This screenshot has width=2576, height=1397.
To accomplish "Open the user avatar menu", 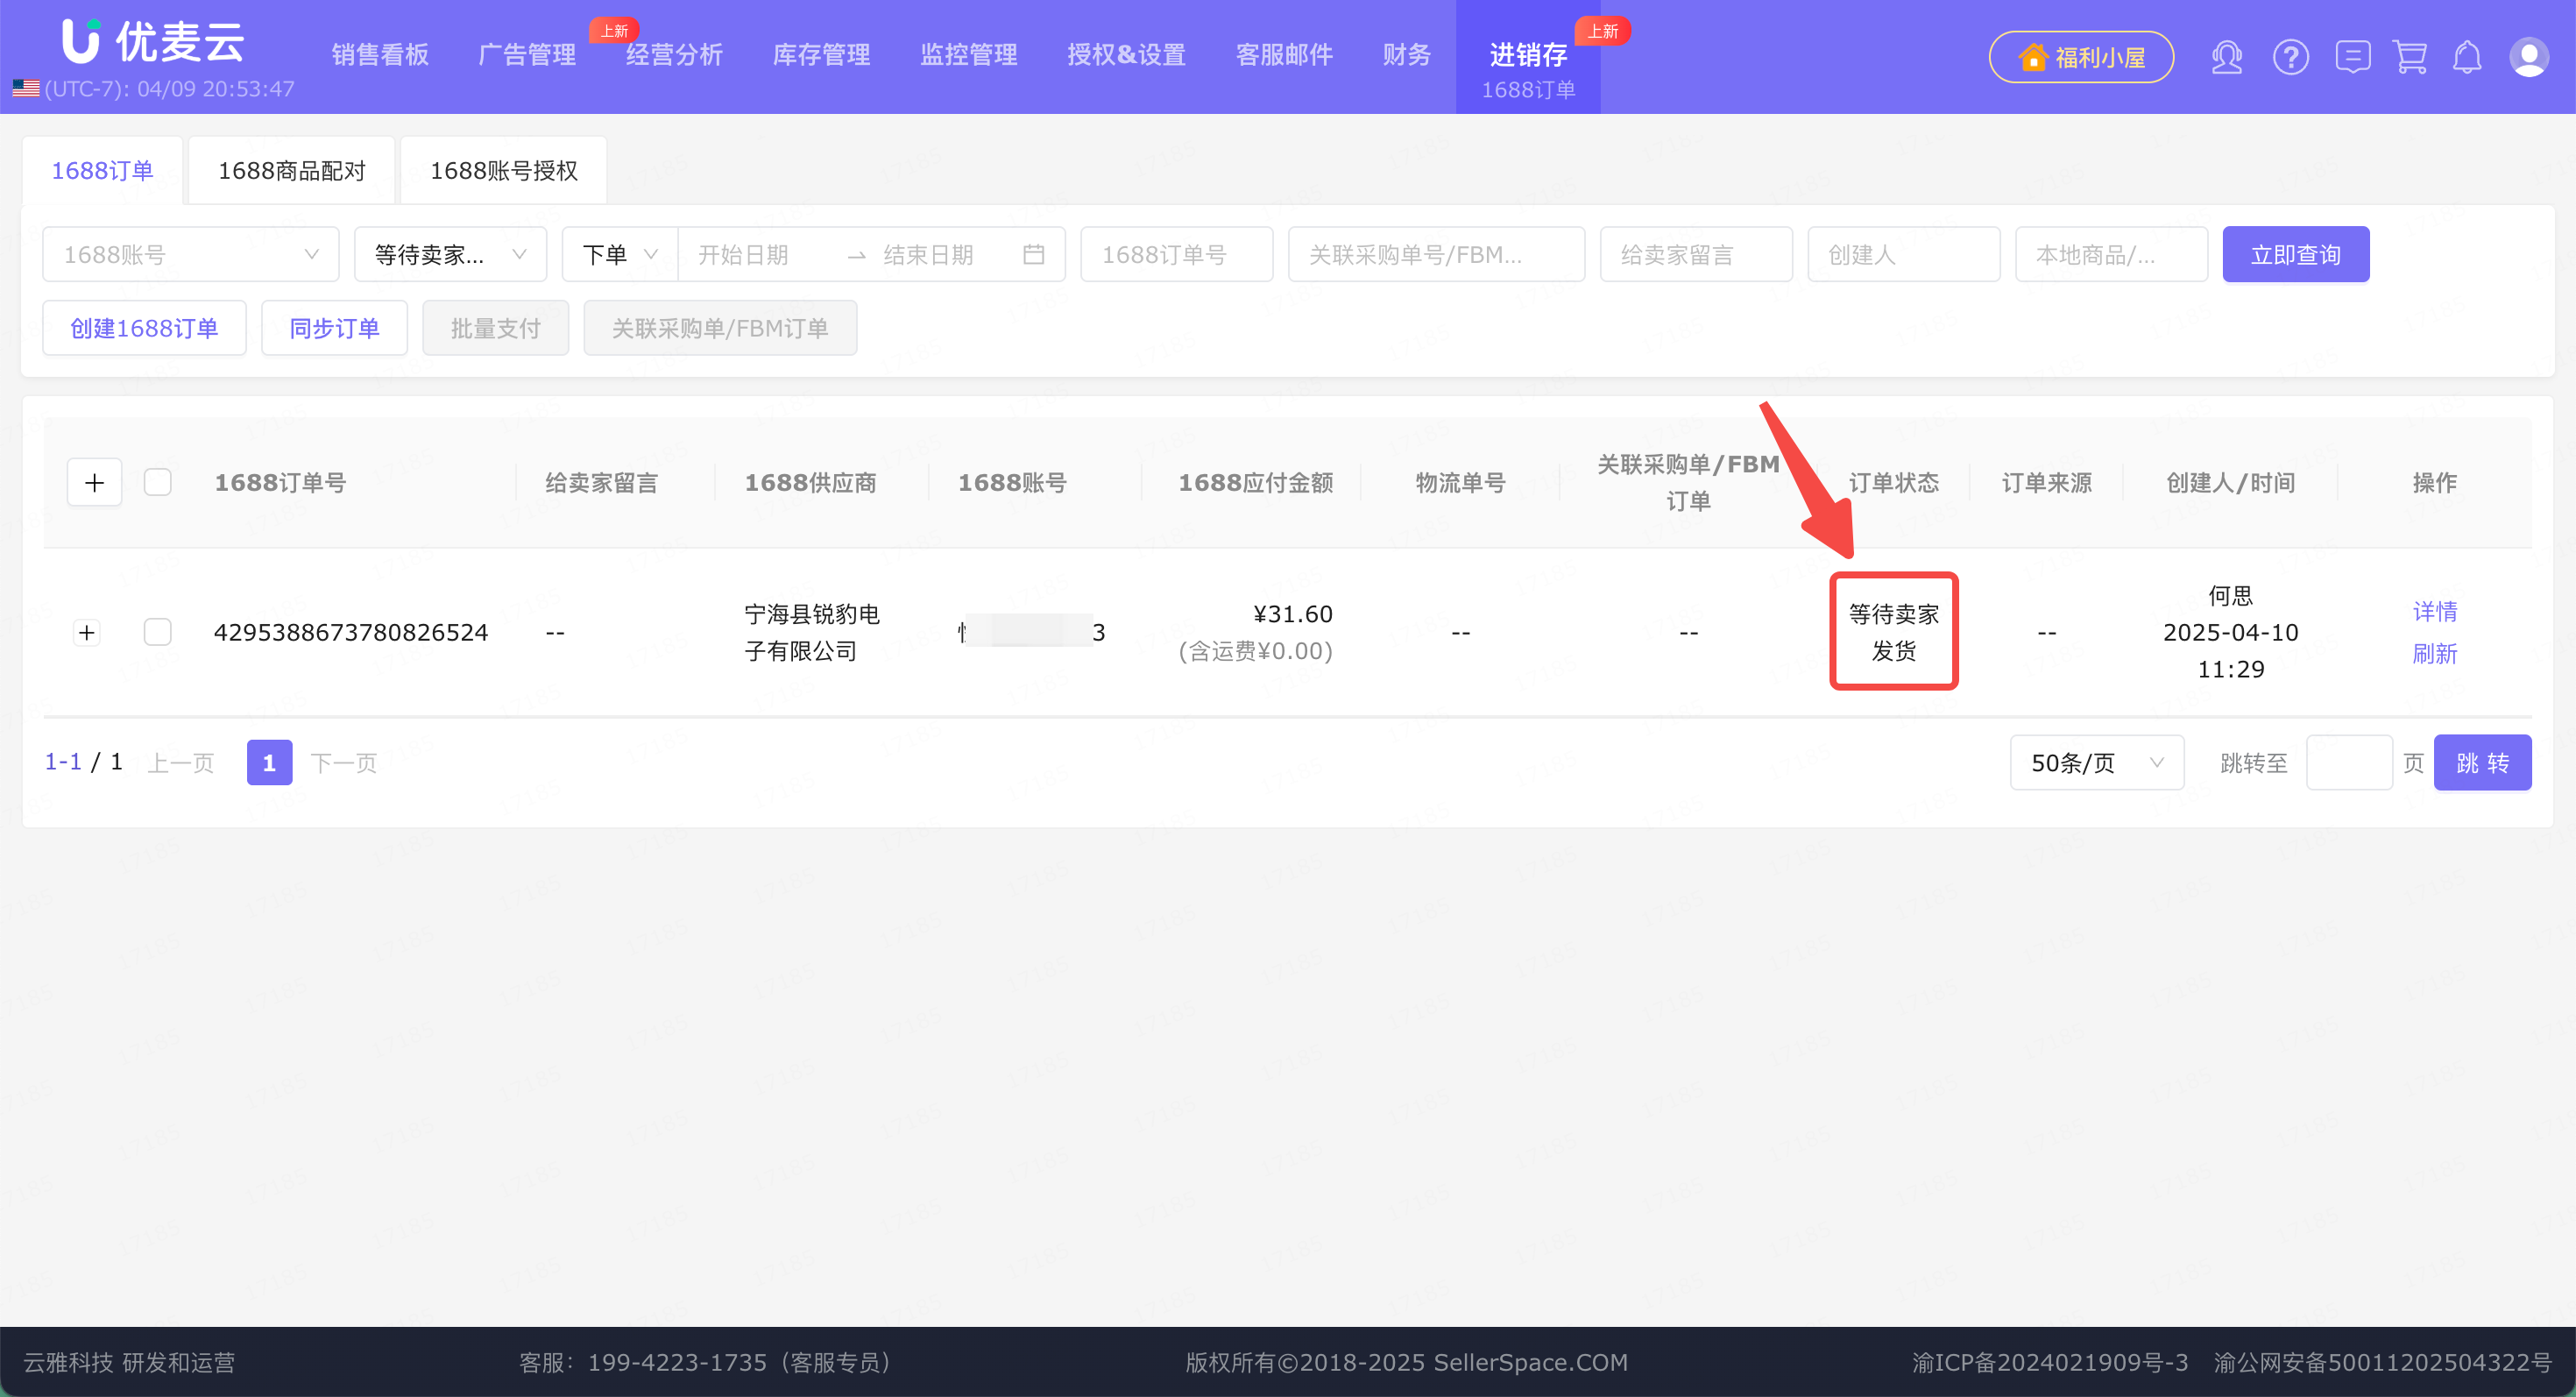I will pyautogui.click(x=2529, y=57).
